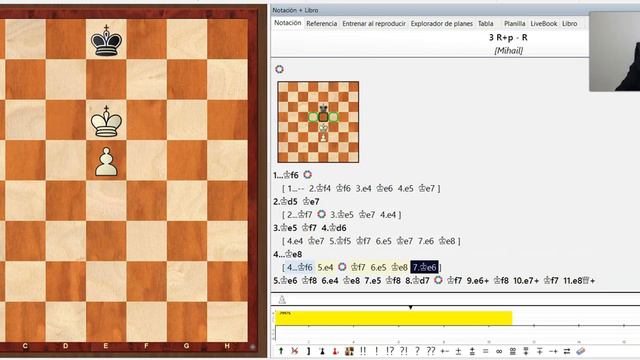Screen dimensions: 640x360
Task: Jump to variation move 4...Kf6
Action: [299, 267]
